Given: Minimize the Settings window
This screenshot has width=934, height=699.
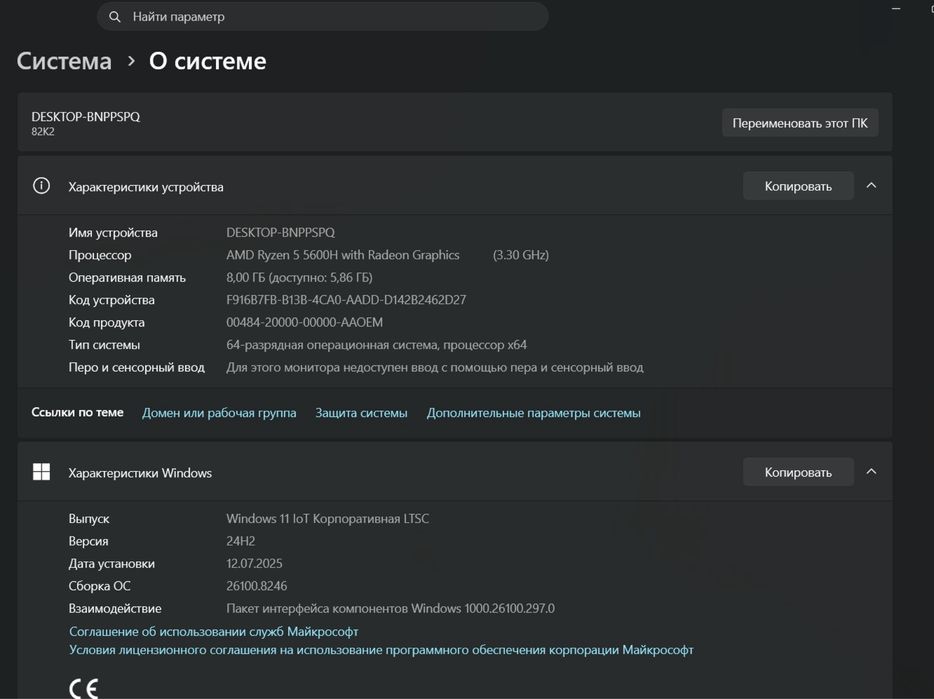Looking at the screenshot, I should (x=896, y=8).
